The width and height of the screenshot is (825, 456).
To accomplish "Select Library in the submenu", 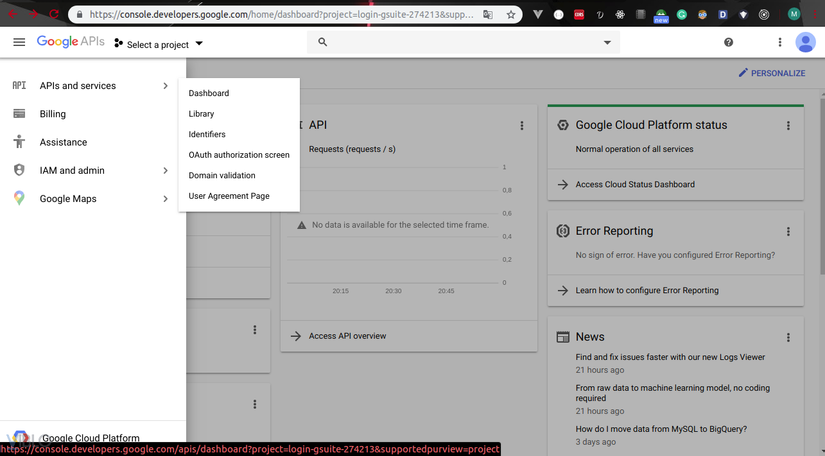I will click(x=201, y=114).
